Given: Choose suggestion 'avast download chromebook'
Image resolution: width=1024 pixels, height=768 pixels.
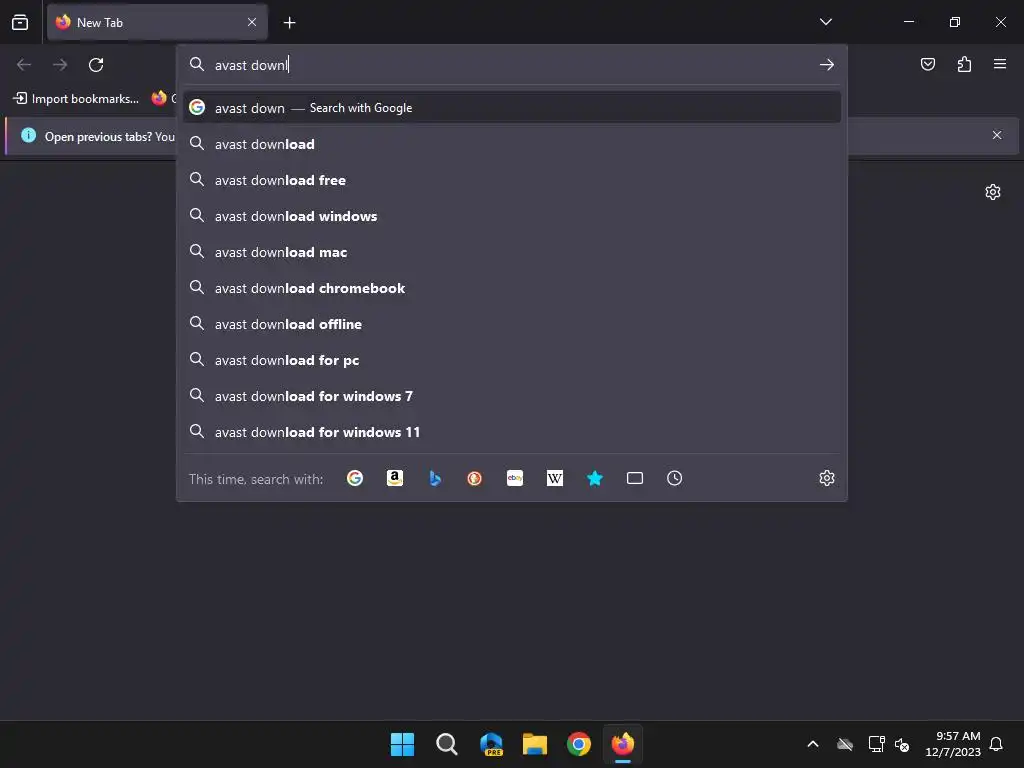Looking at the screenshot, I should point(512,287).
